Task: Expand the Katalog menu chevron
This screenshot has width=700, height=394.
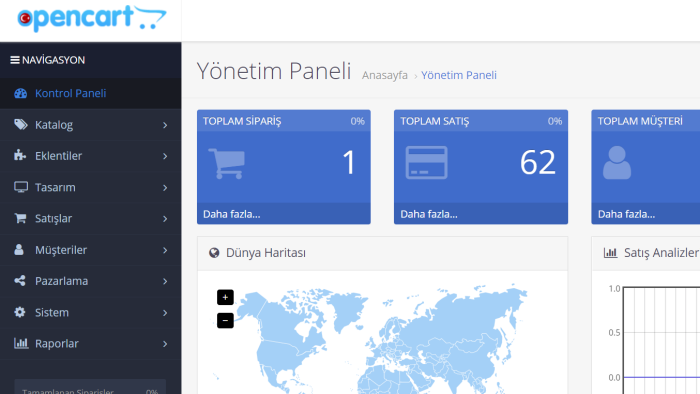Action: tap(165, 125)
